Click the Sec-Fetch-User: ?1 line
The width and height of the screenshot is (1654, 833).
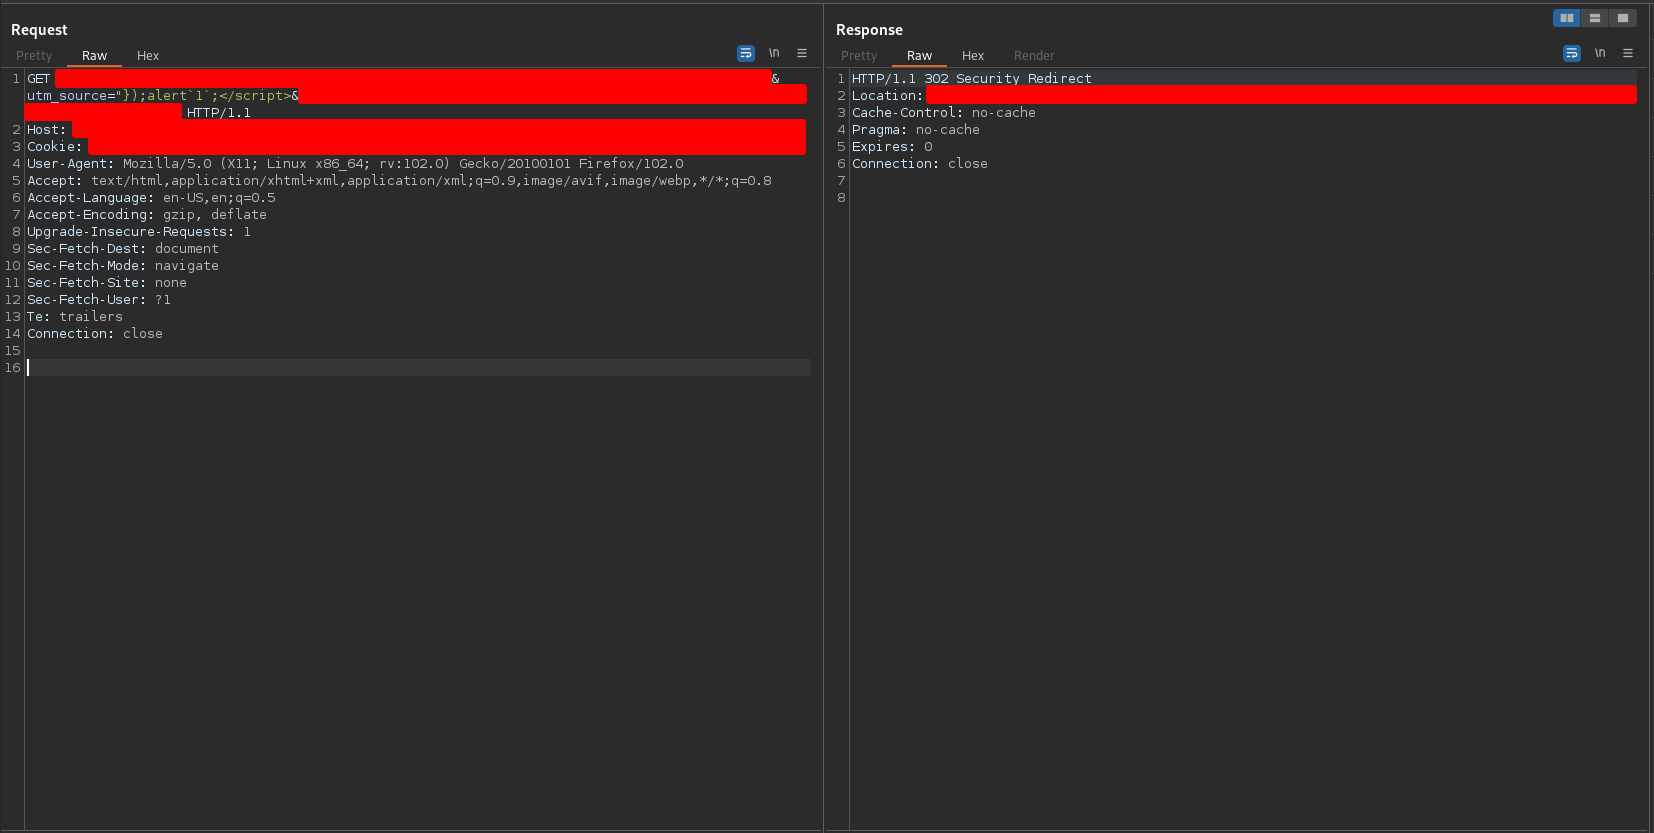[99, 300]
